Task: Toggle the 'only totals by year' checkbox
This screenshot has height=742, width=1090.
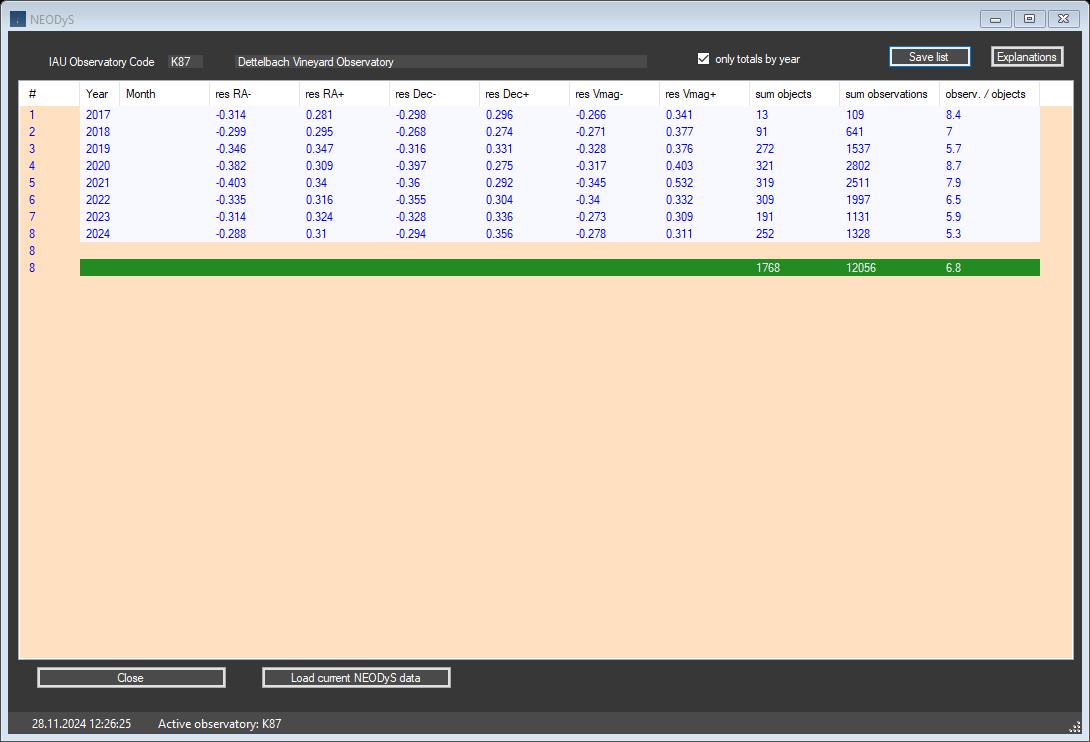Action: 704,59
